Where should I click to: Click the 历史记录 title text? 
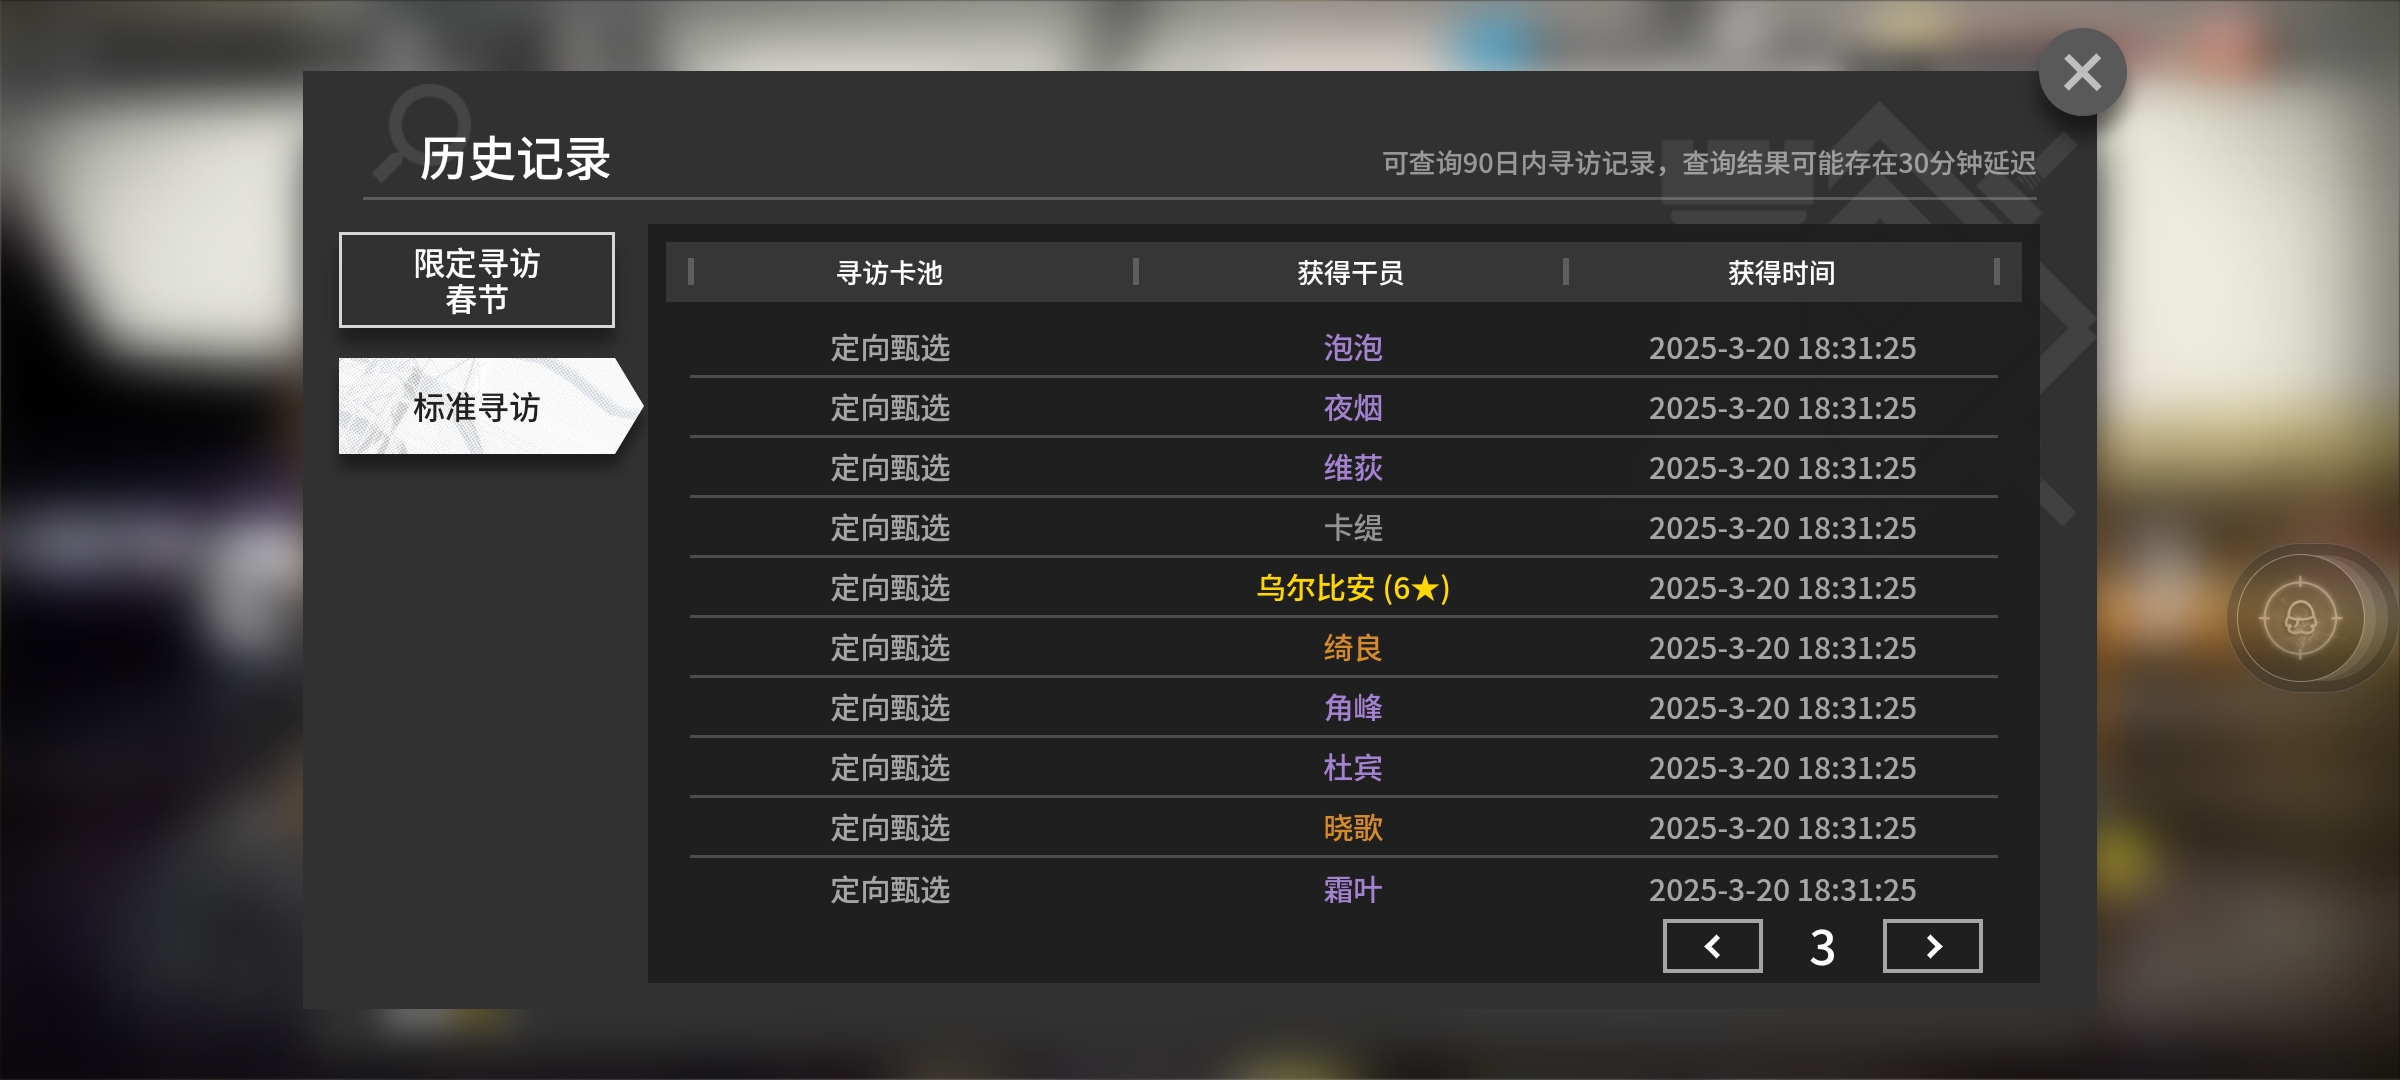pyautogui.click(x=514, y=159)
